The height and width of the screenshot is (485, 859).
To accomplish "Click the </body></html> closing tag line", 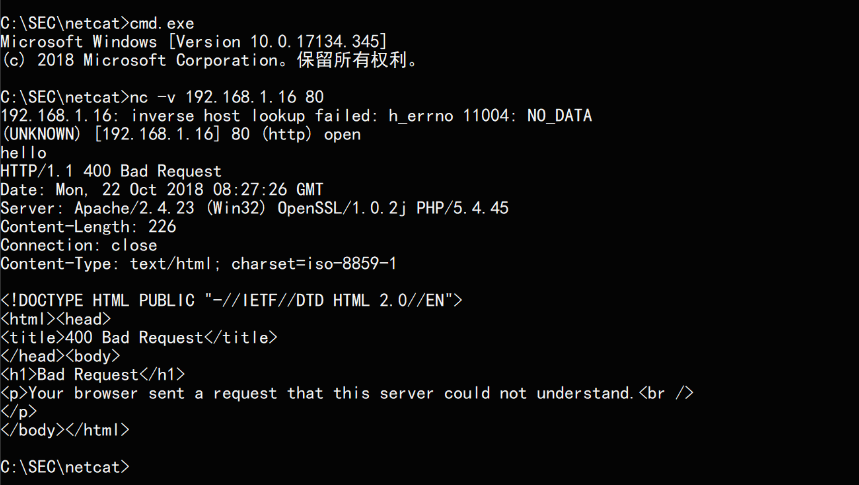I will pyautogui.click(x=65, y=430).
